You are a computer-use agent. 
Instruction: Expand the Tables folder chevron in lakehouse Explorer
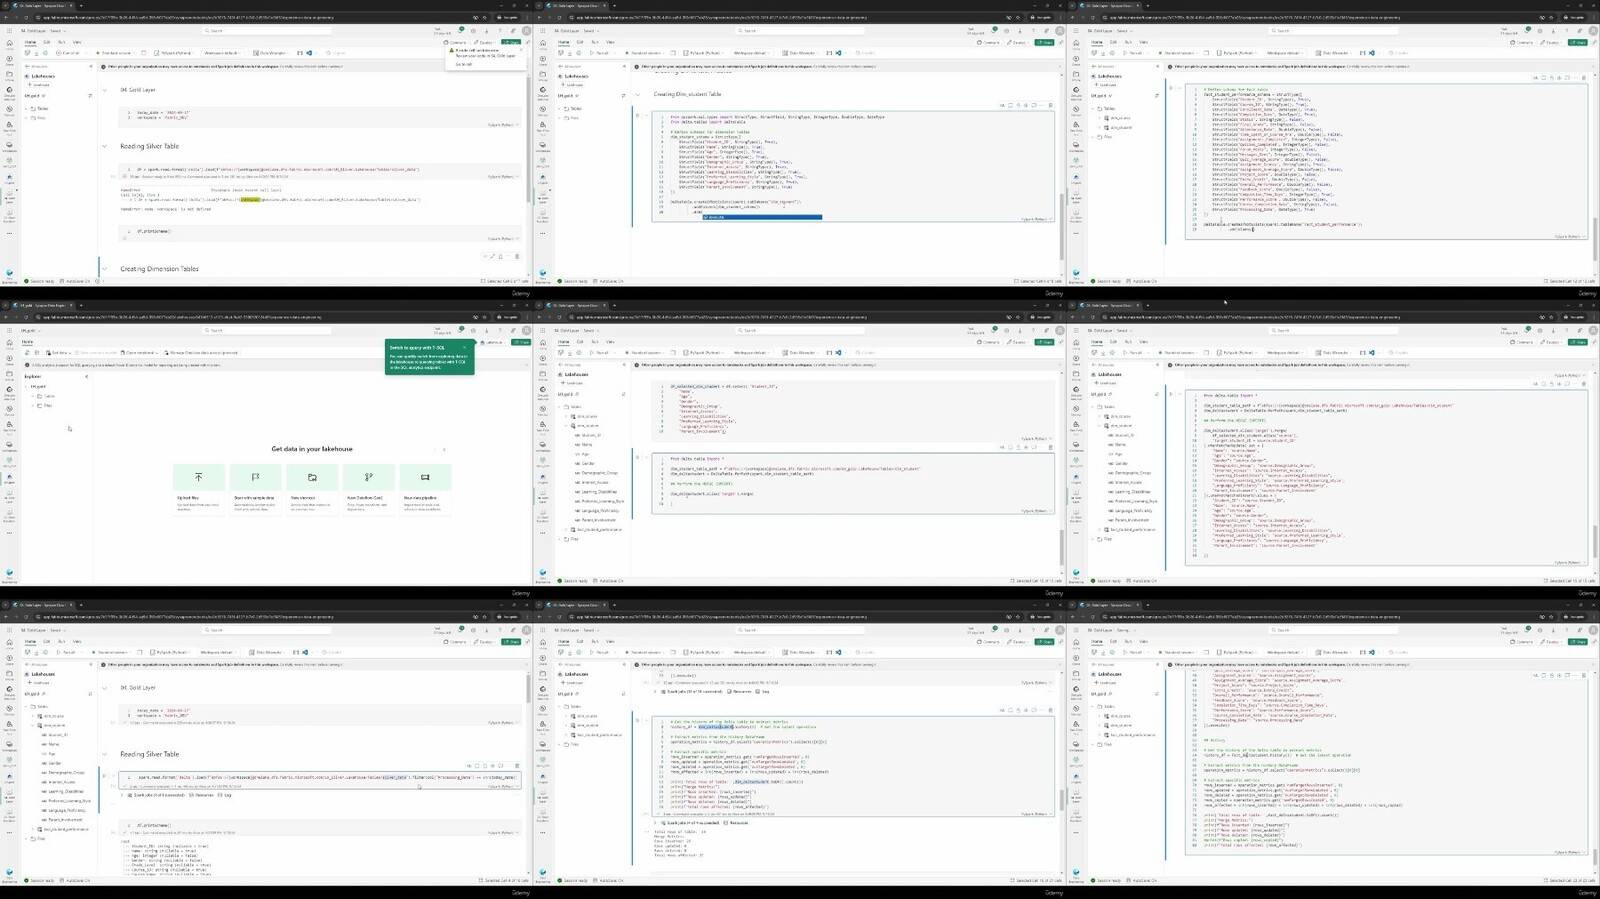(35, 396)
